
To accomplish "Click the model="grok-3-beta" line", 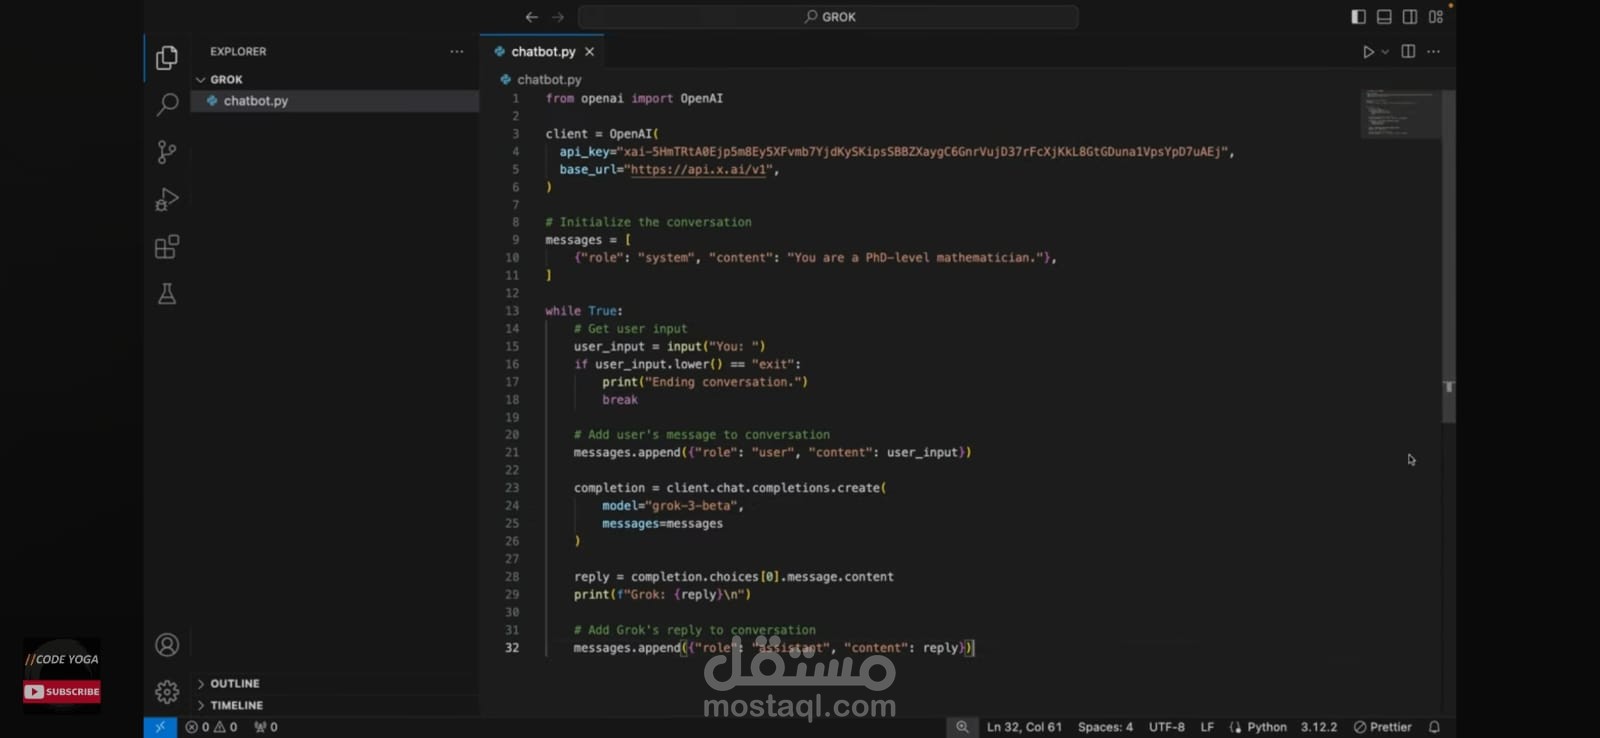I will click(673, 506).
